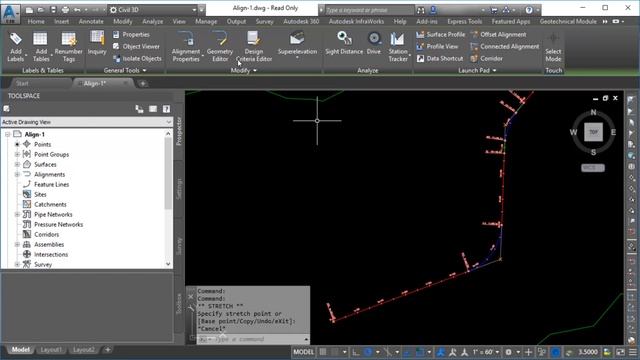The height and width of the screenshot is (360, 640).
Task: Switch to Layout1 tab
Action: point(51,350)
